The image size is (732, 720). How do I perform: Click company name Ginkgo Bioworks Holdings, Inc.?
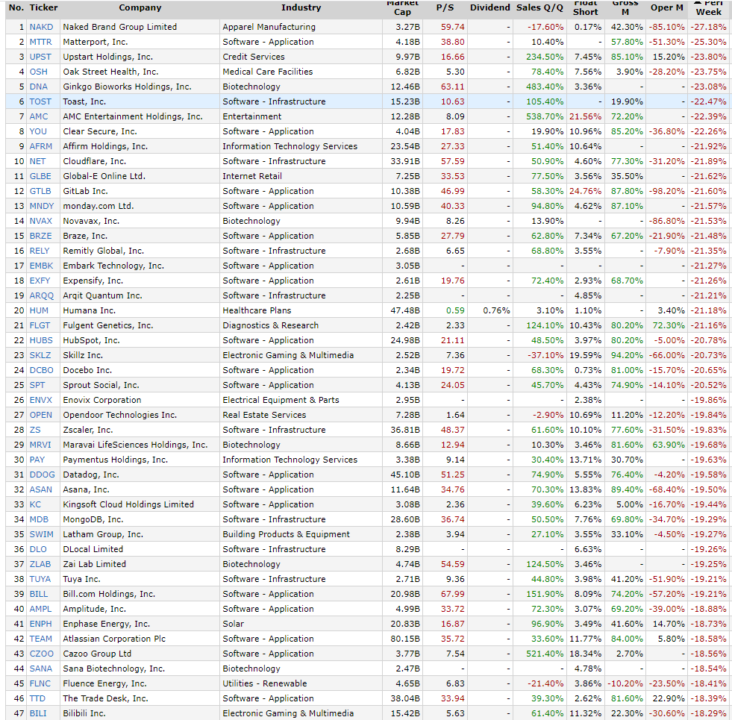click(127, 87)
